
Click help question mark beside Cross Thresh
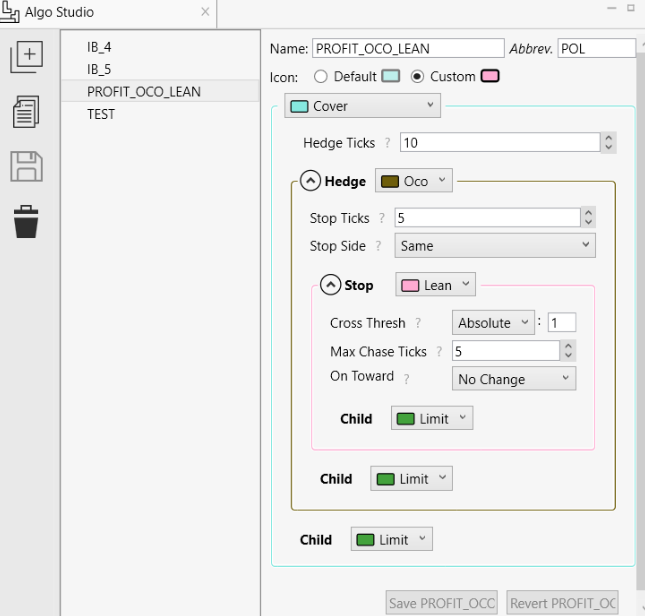pyautogui.click(x=418, y=323)
